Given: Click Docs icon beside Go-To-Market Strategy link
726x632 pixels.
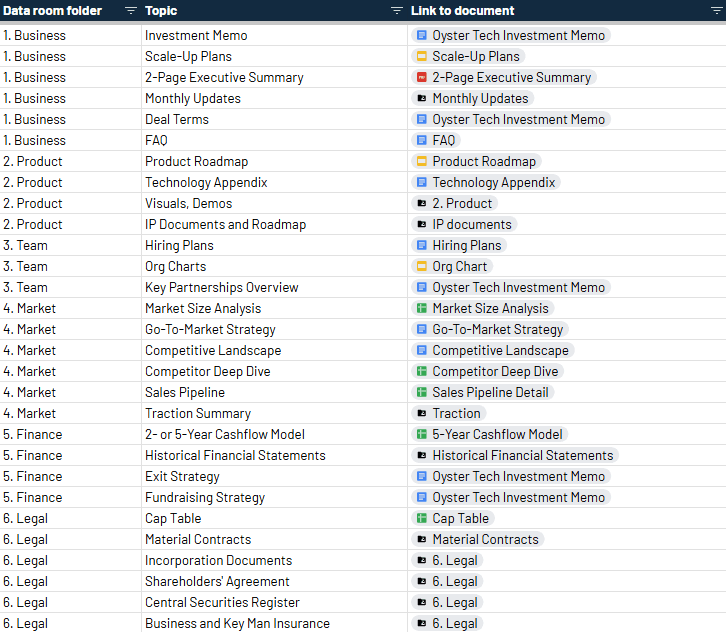Looking at the screenshot, I should click(x=422, y=329).
